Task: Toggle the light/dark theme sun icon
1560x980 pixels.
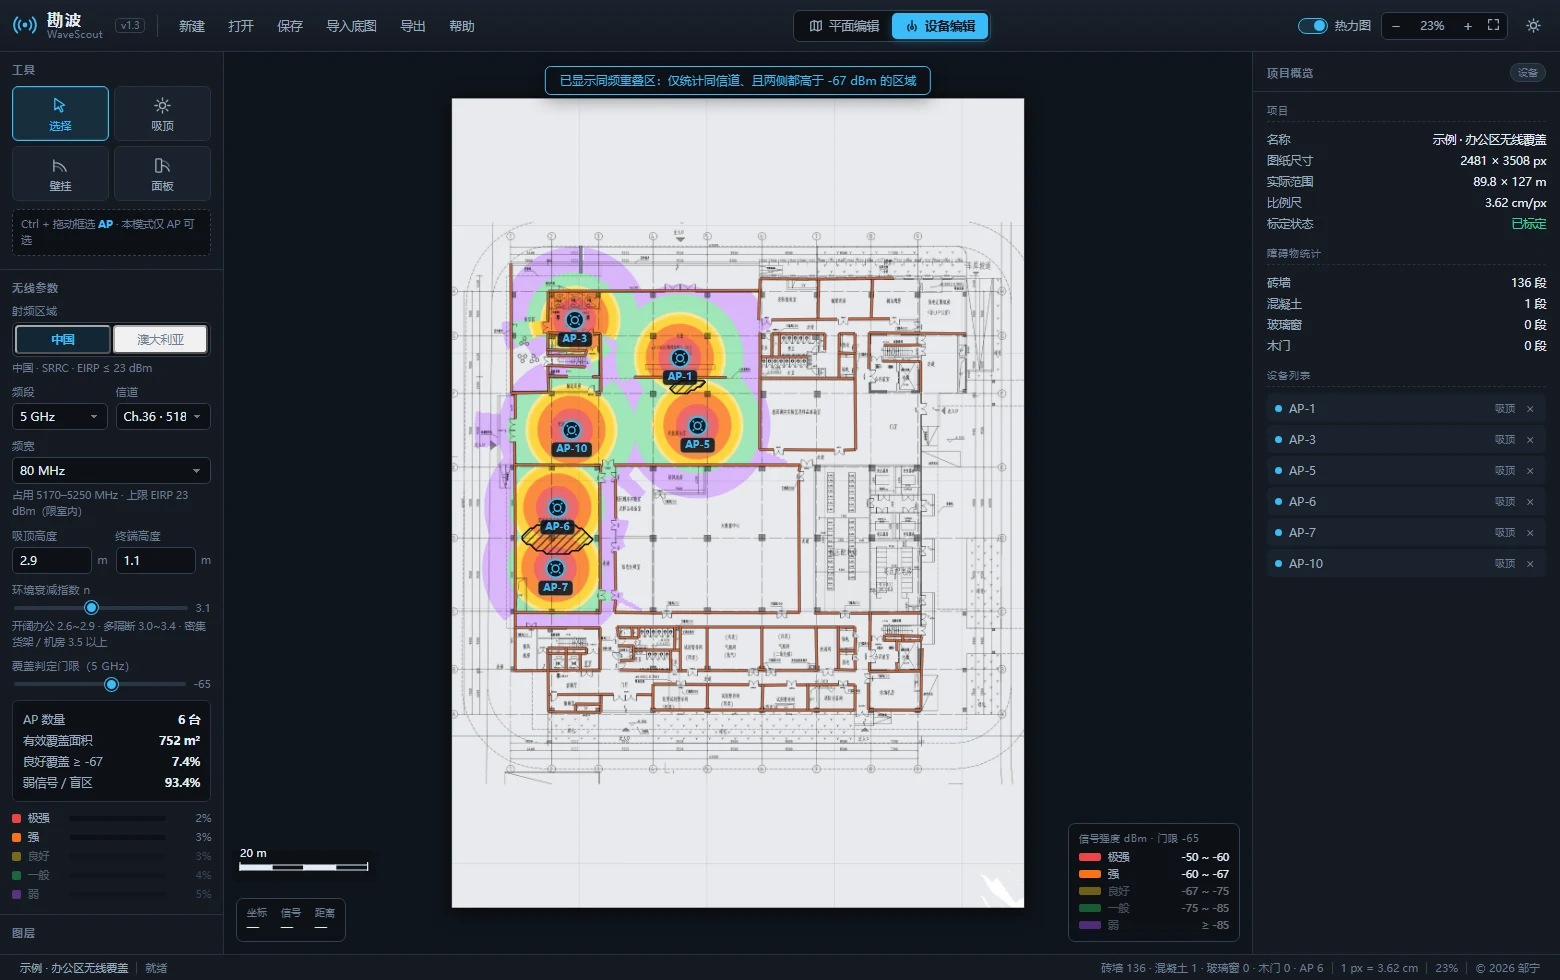Action: coord(1533,26)
